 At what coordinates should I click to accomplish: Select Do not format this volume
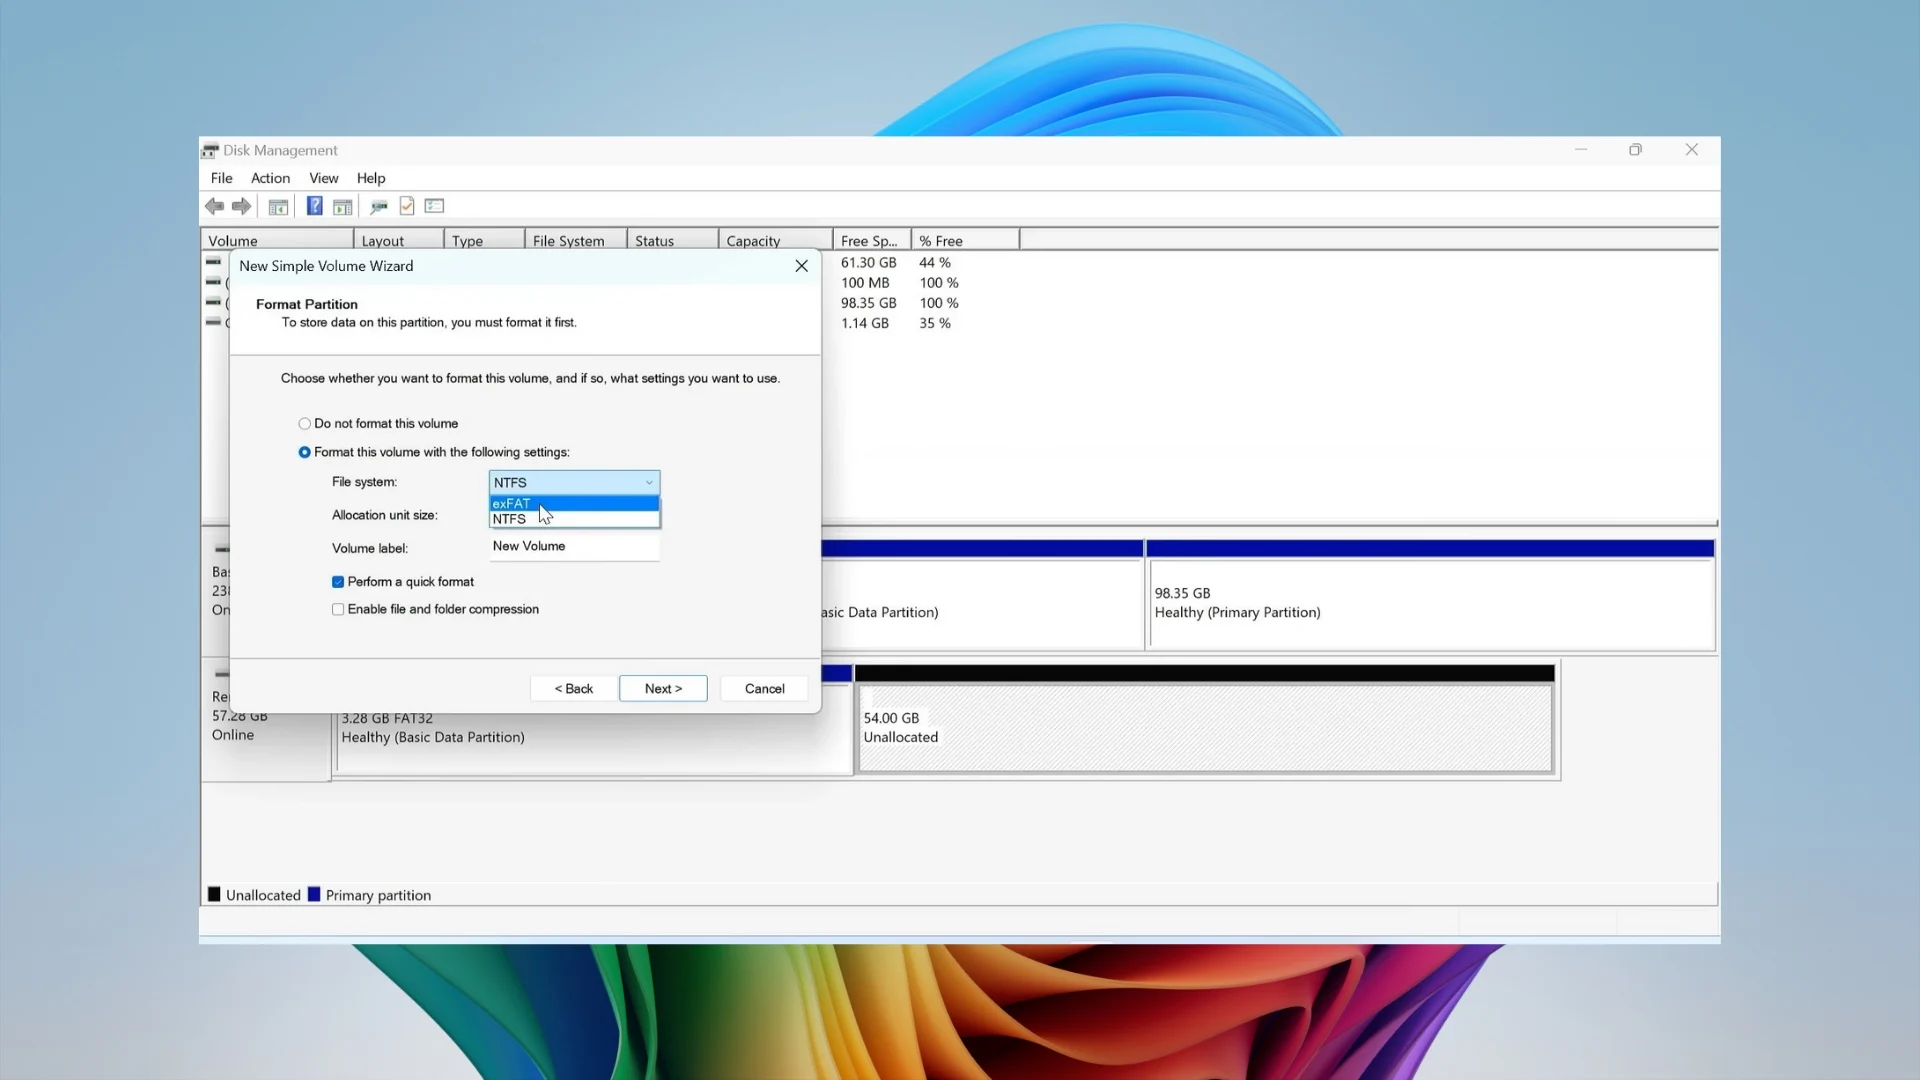click(304, 424)
